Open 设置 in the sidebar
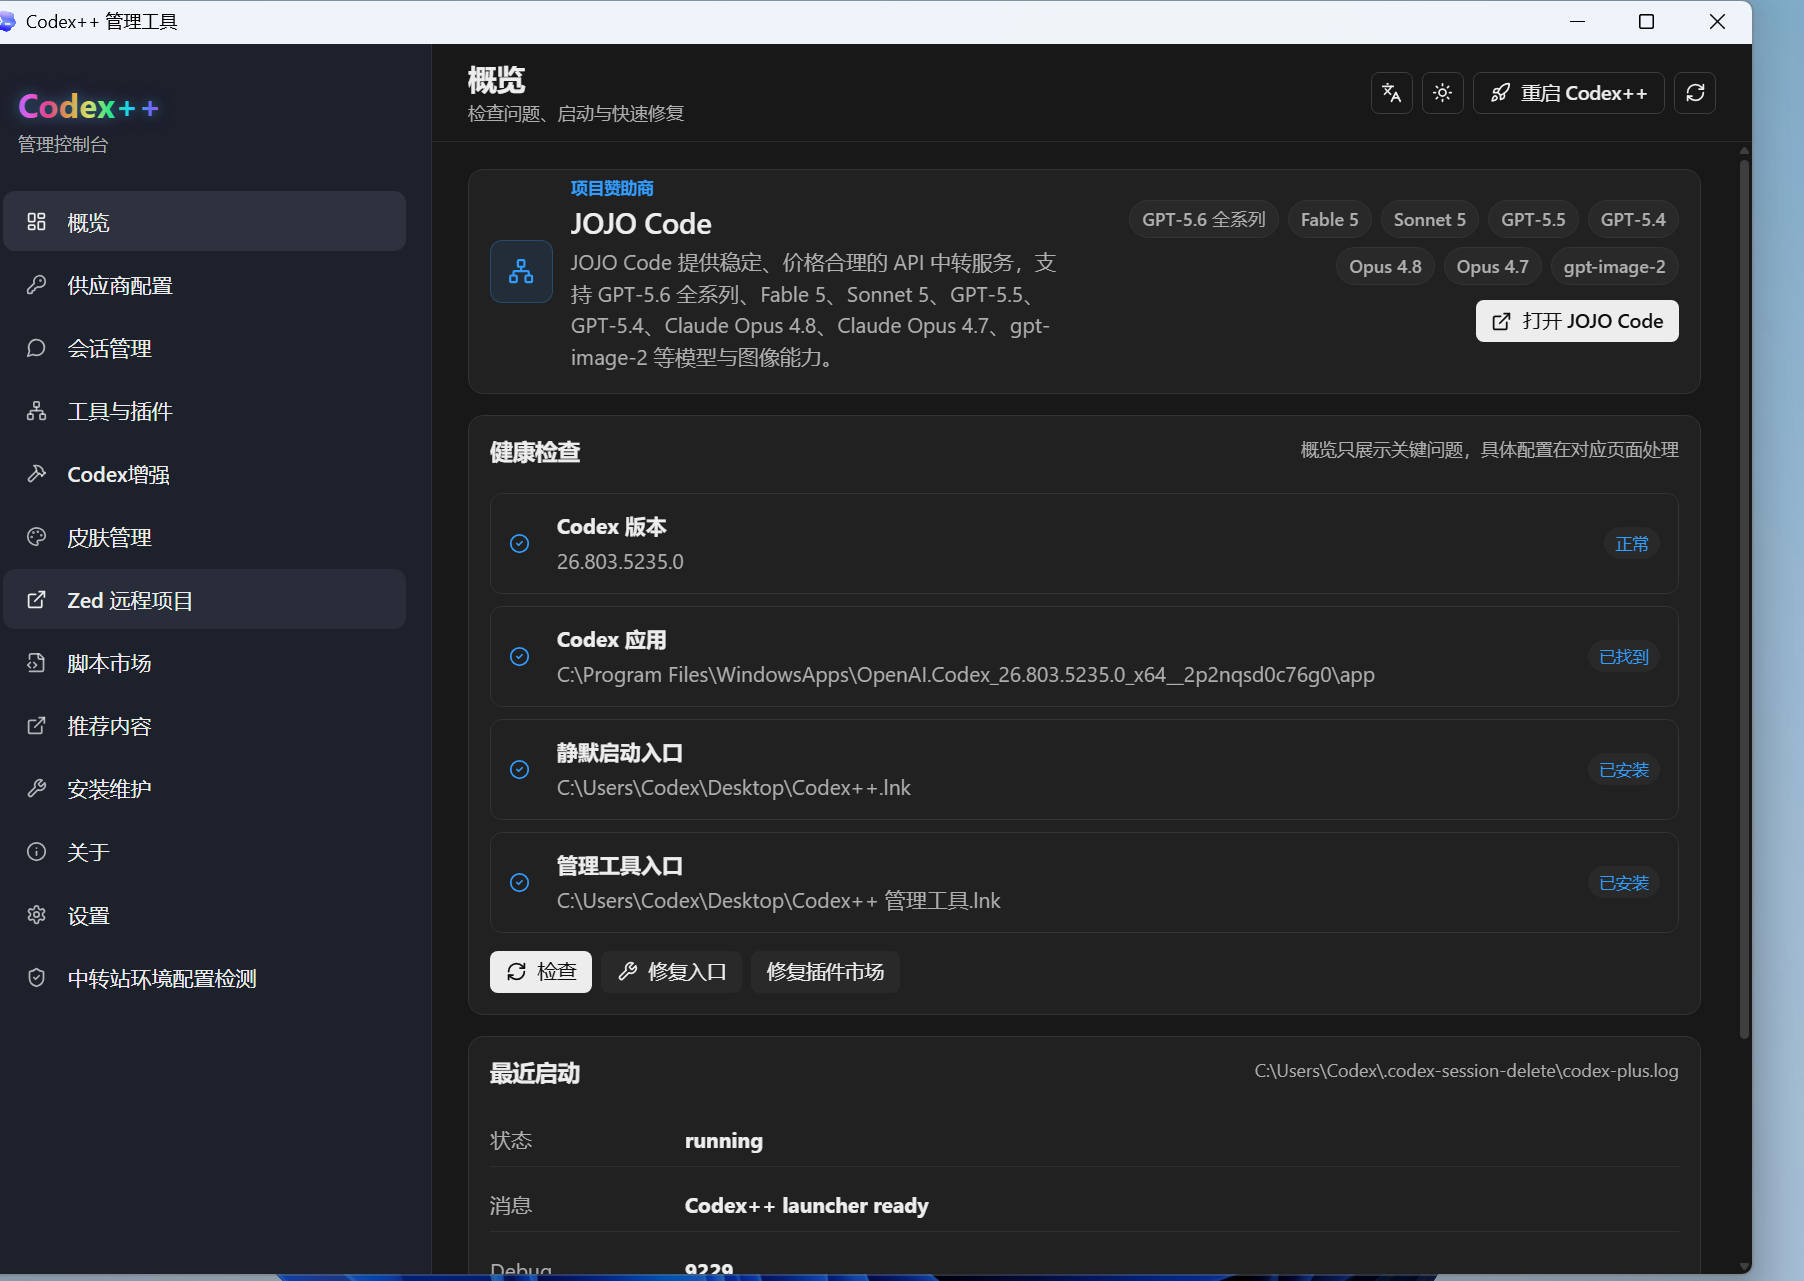The height and width of the screenshot is (1281, 1804). (205, 915)
